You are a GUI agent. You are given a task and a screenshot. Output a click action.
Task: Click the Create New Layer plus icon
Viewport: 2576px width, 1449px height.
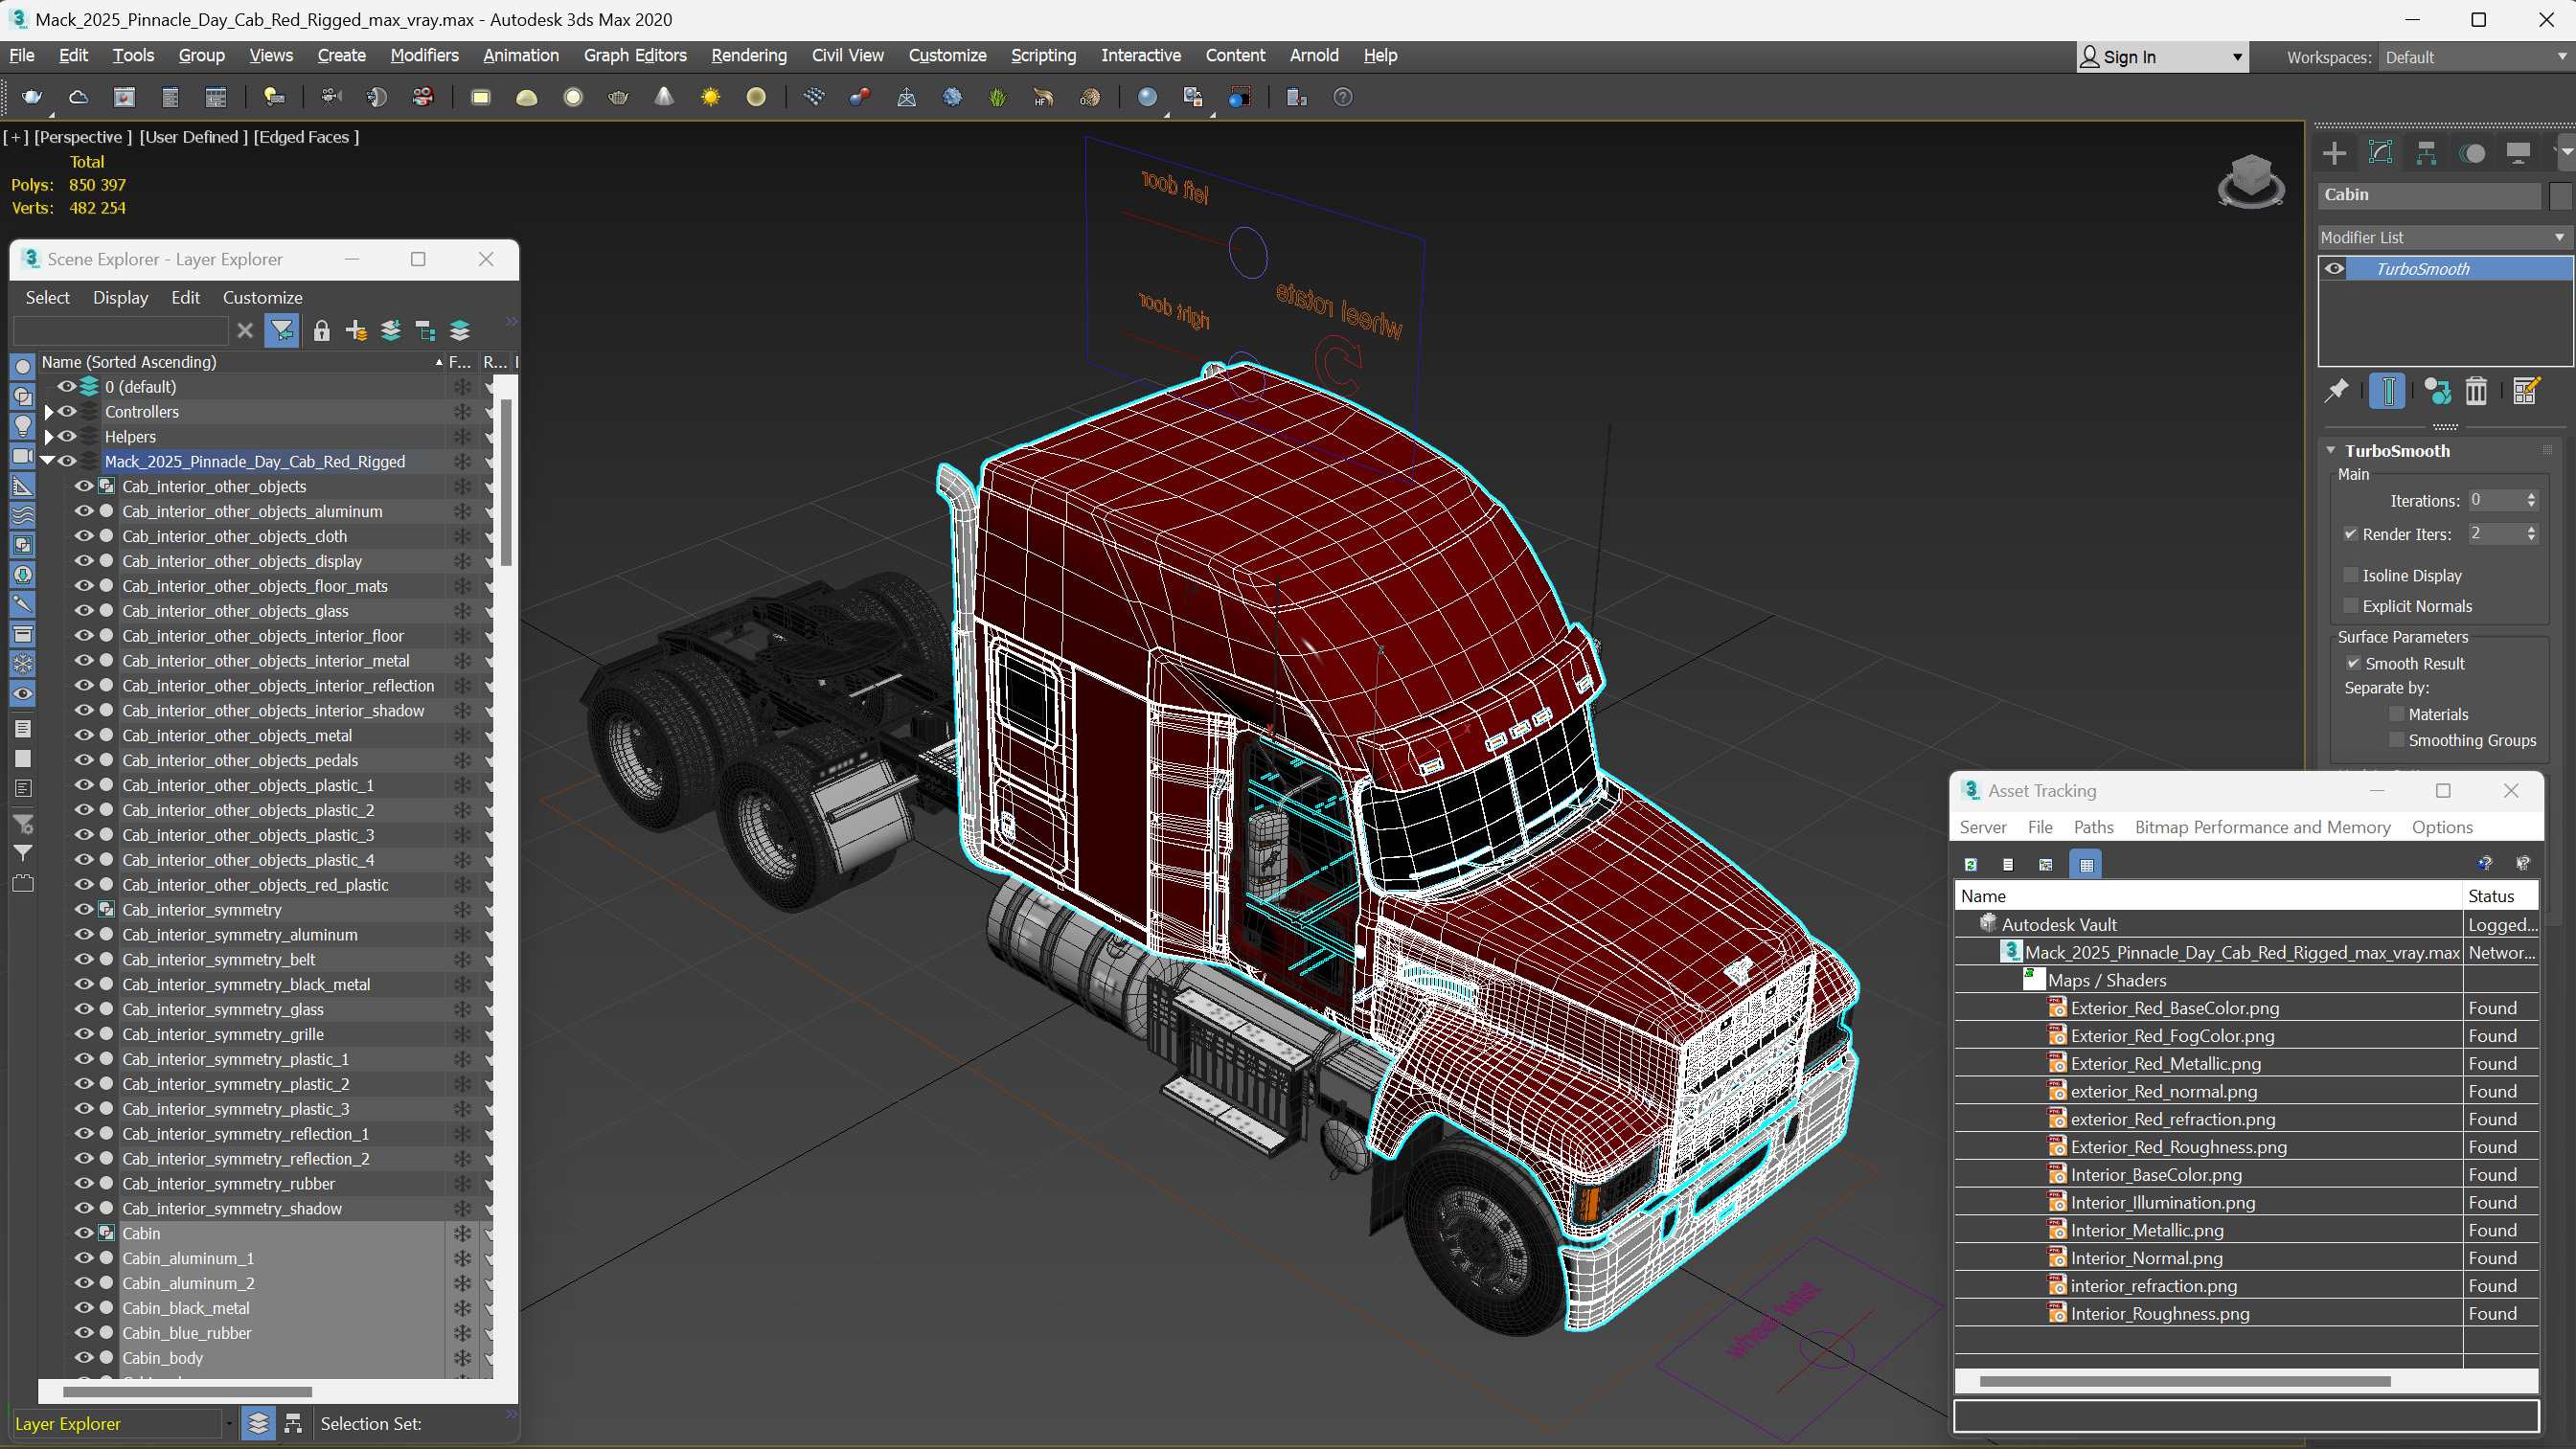pyautogui.click(x=356, y=331)
